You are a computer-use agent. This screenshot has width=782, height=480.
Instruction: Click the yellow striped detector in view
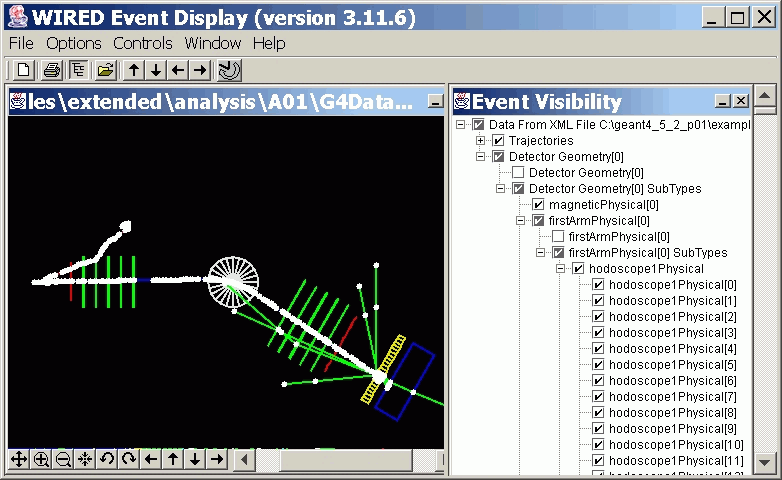pos(383,369)
